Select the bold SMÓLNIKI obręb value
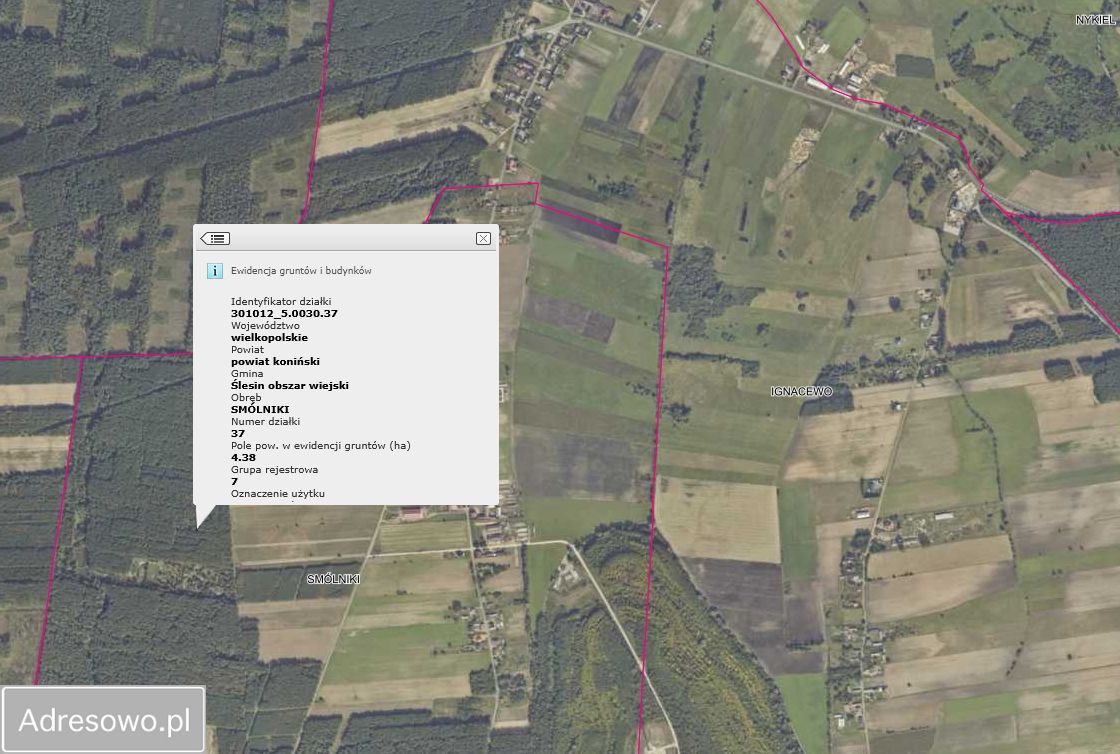The width and height of the screenshot is (1120, 754). click(x=260, y=410)
